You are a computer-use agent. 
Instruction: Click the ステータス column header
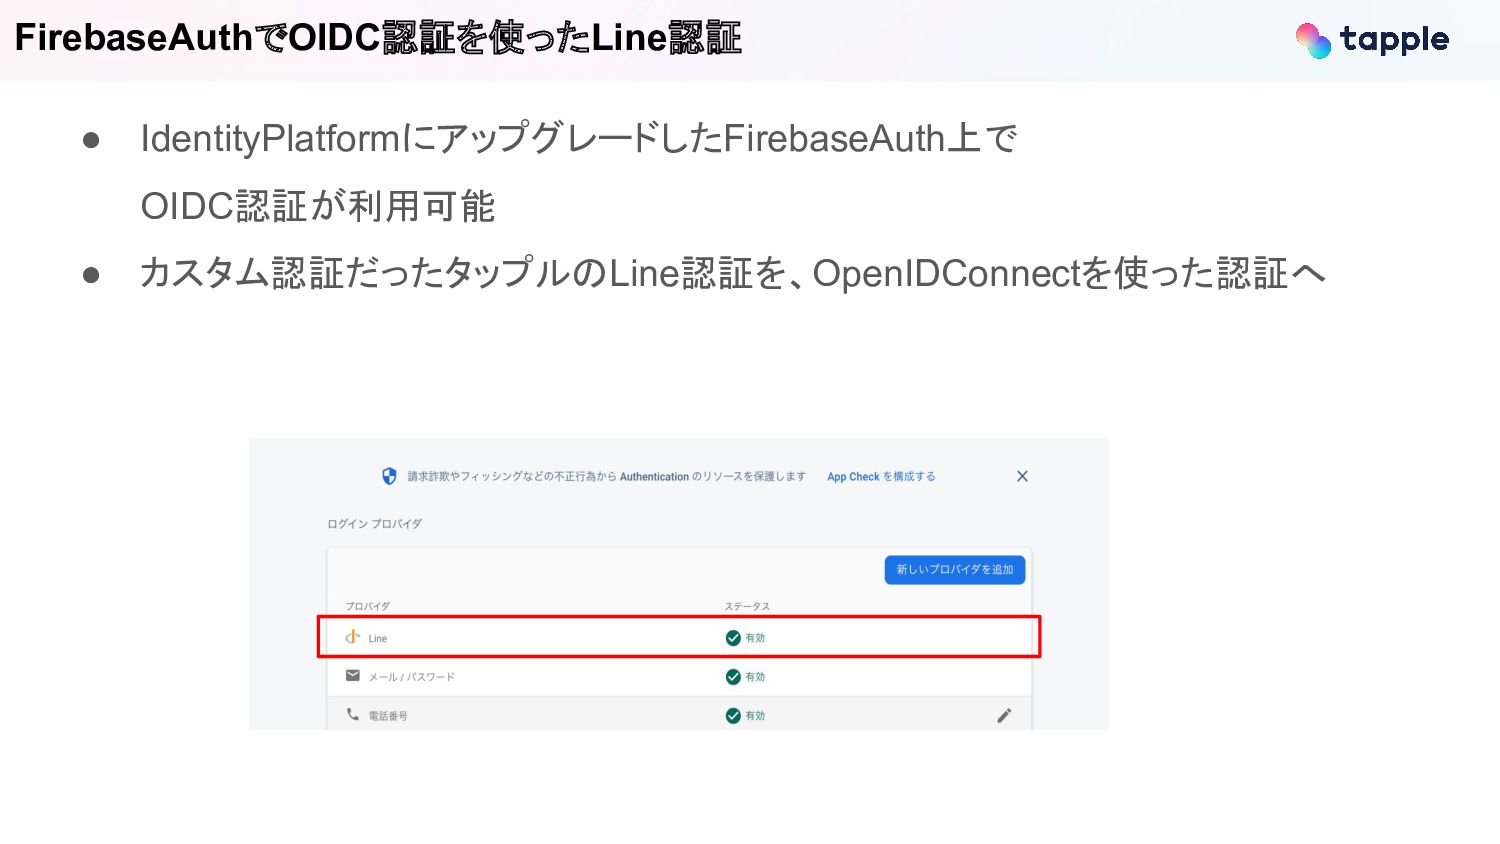pos(747,607)
